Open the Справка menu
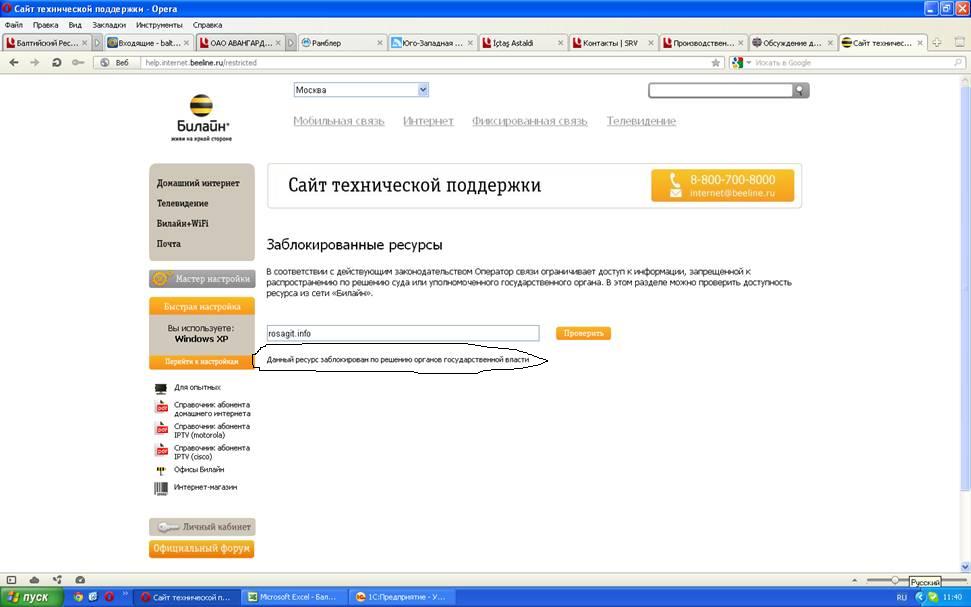971x607 pixels. point(207,25)
